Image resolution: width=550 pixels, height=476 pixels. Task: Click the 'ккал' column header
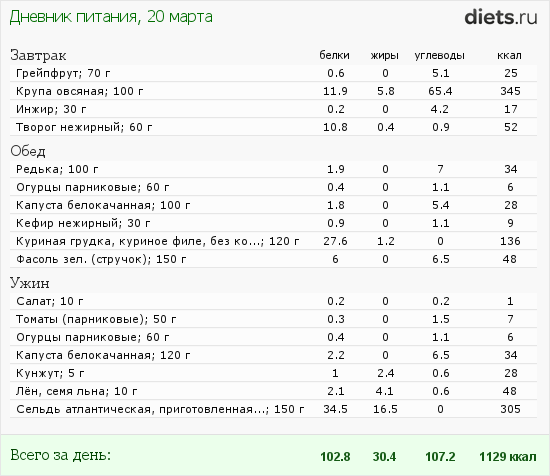pyautogui.click(x=509, y=55)
